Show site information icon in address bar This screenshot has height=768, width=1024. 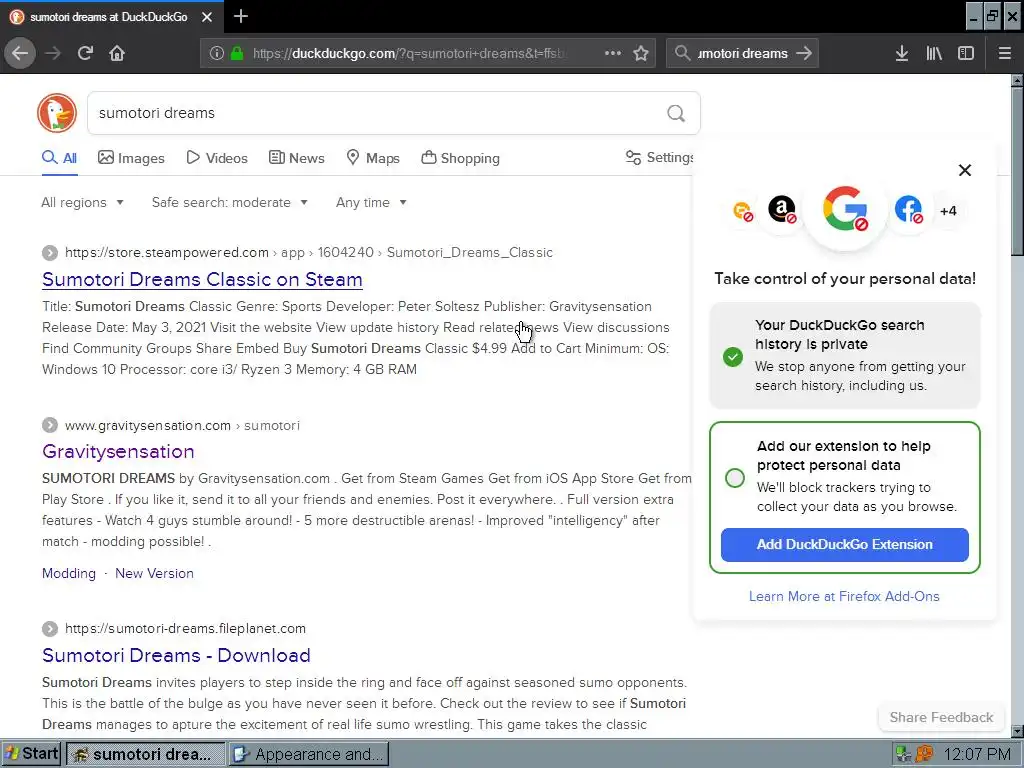click(217, 53)
